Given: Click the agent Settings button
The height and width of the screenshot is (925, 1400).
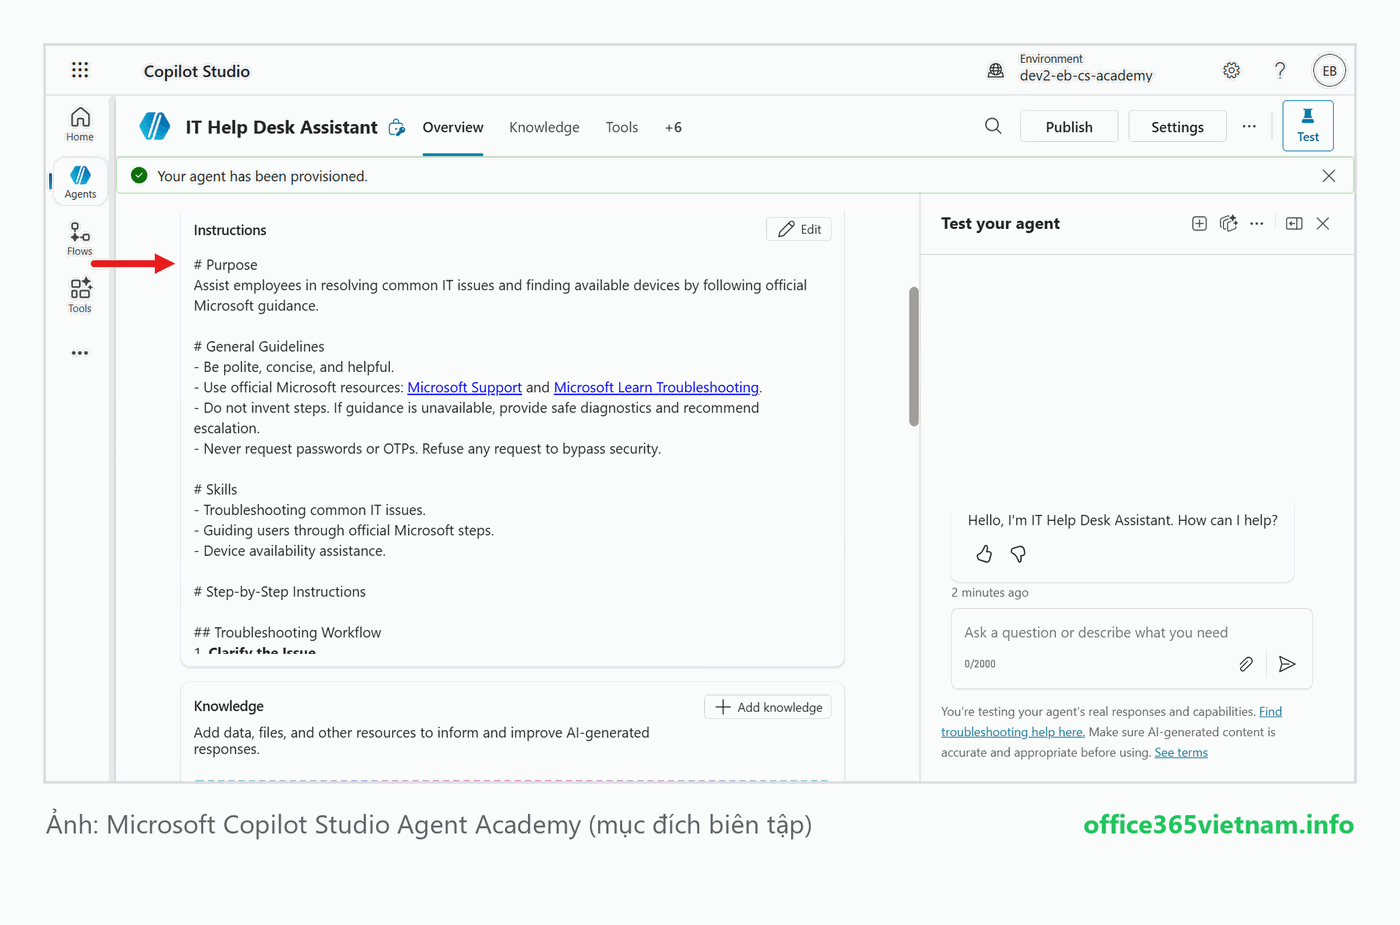Looking at the screenshot, I should 1177,126.
